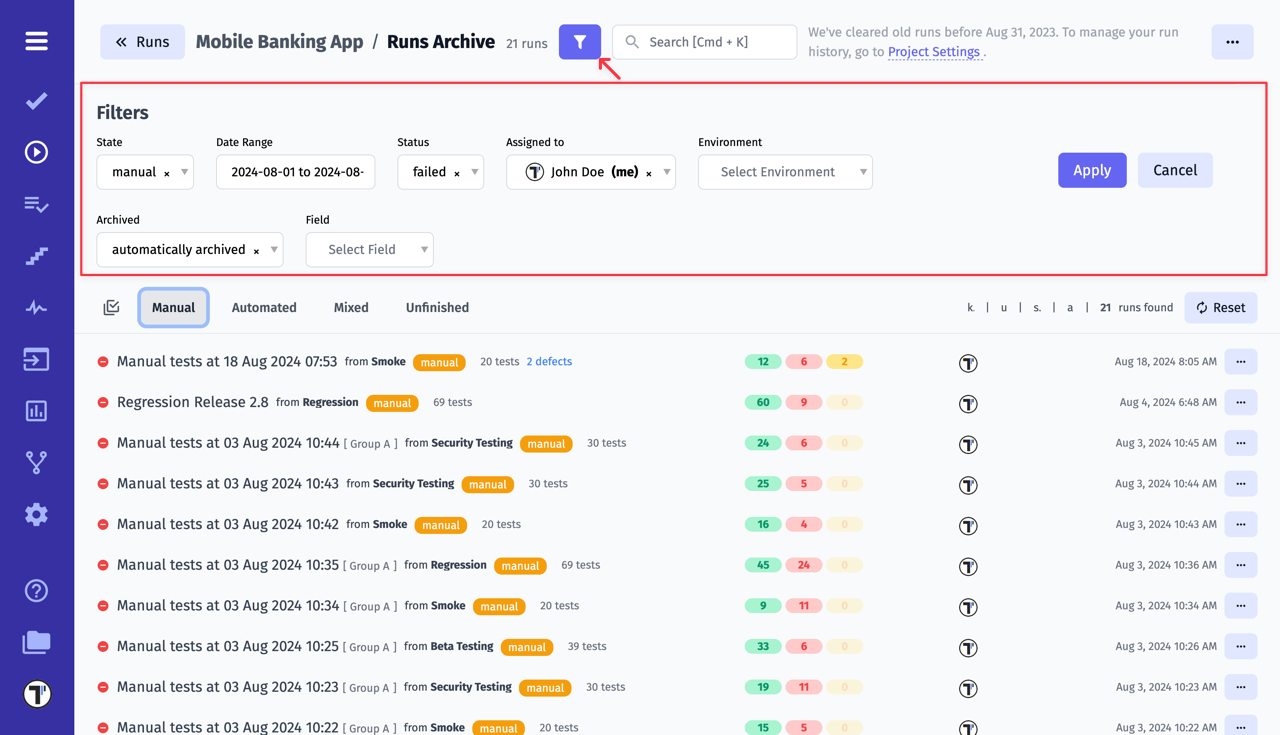Click 'Beta Testing' plan name

coord(462,647)
